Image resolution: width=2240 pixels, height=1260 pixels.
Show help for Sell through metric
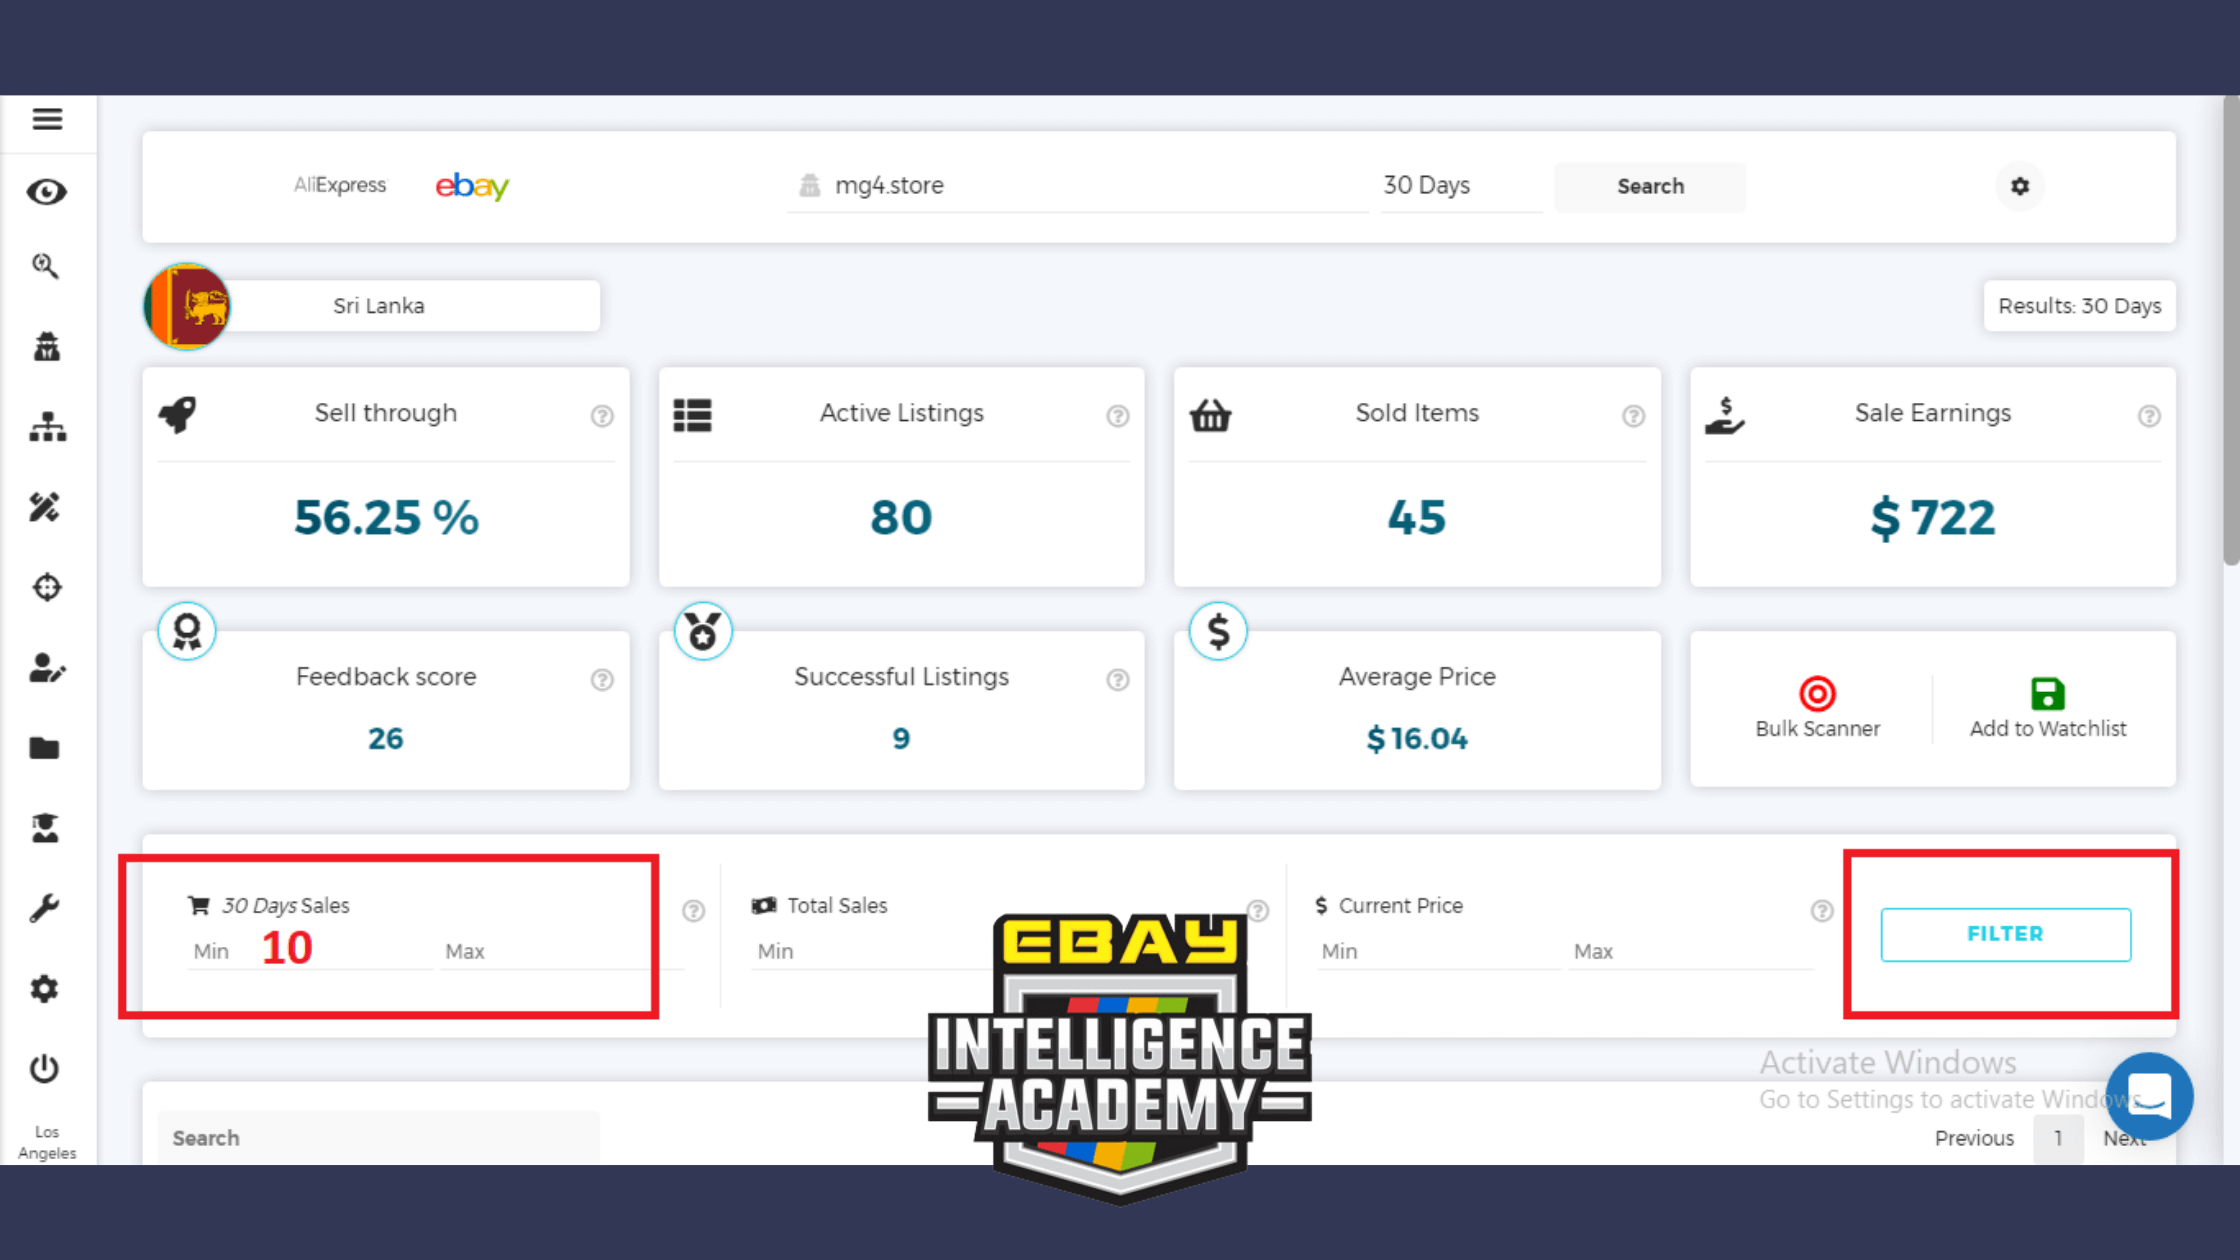coord(602,416)
